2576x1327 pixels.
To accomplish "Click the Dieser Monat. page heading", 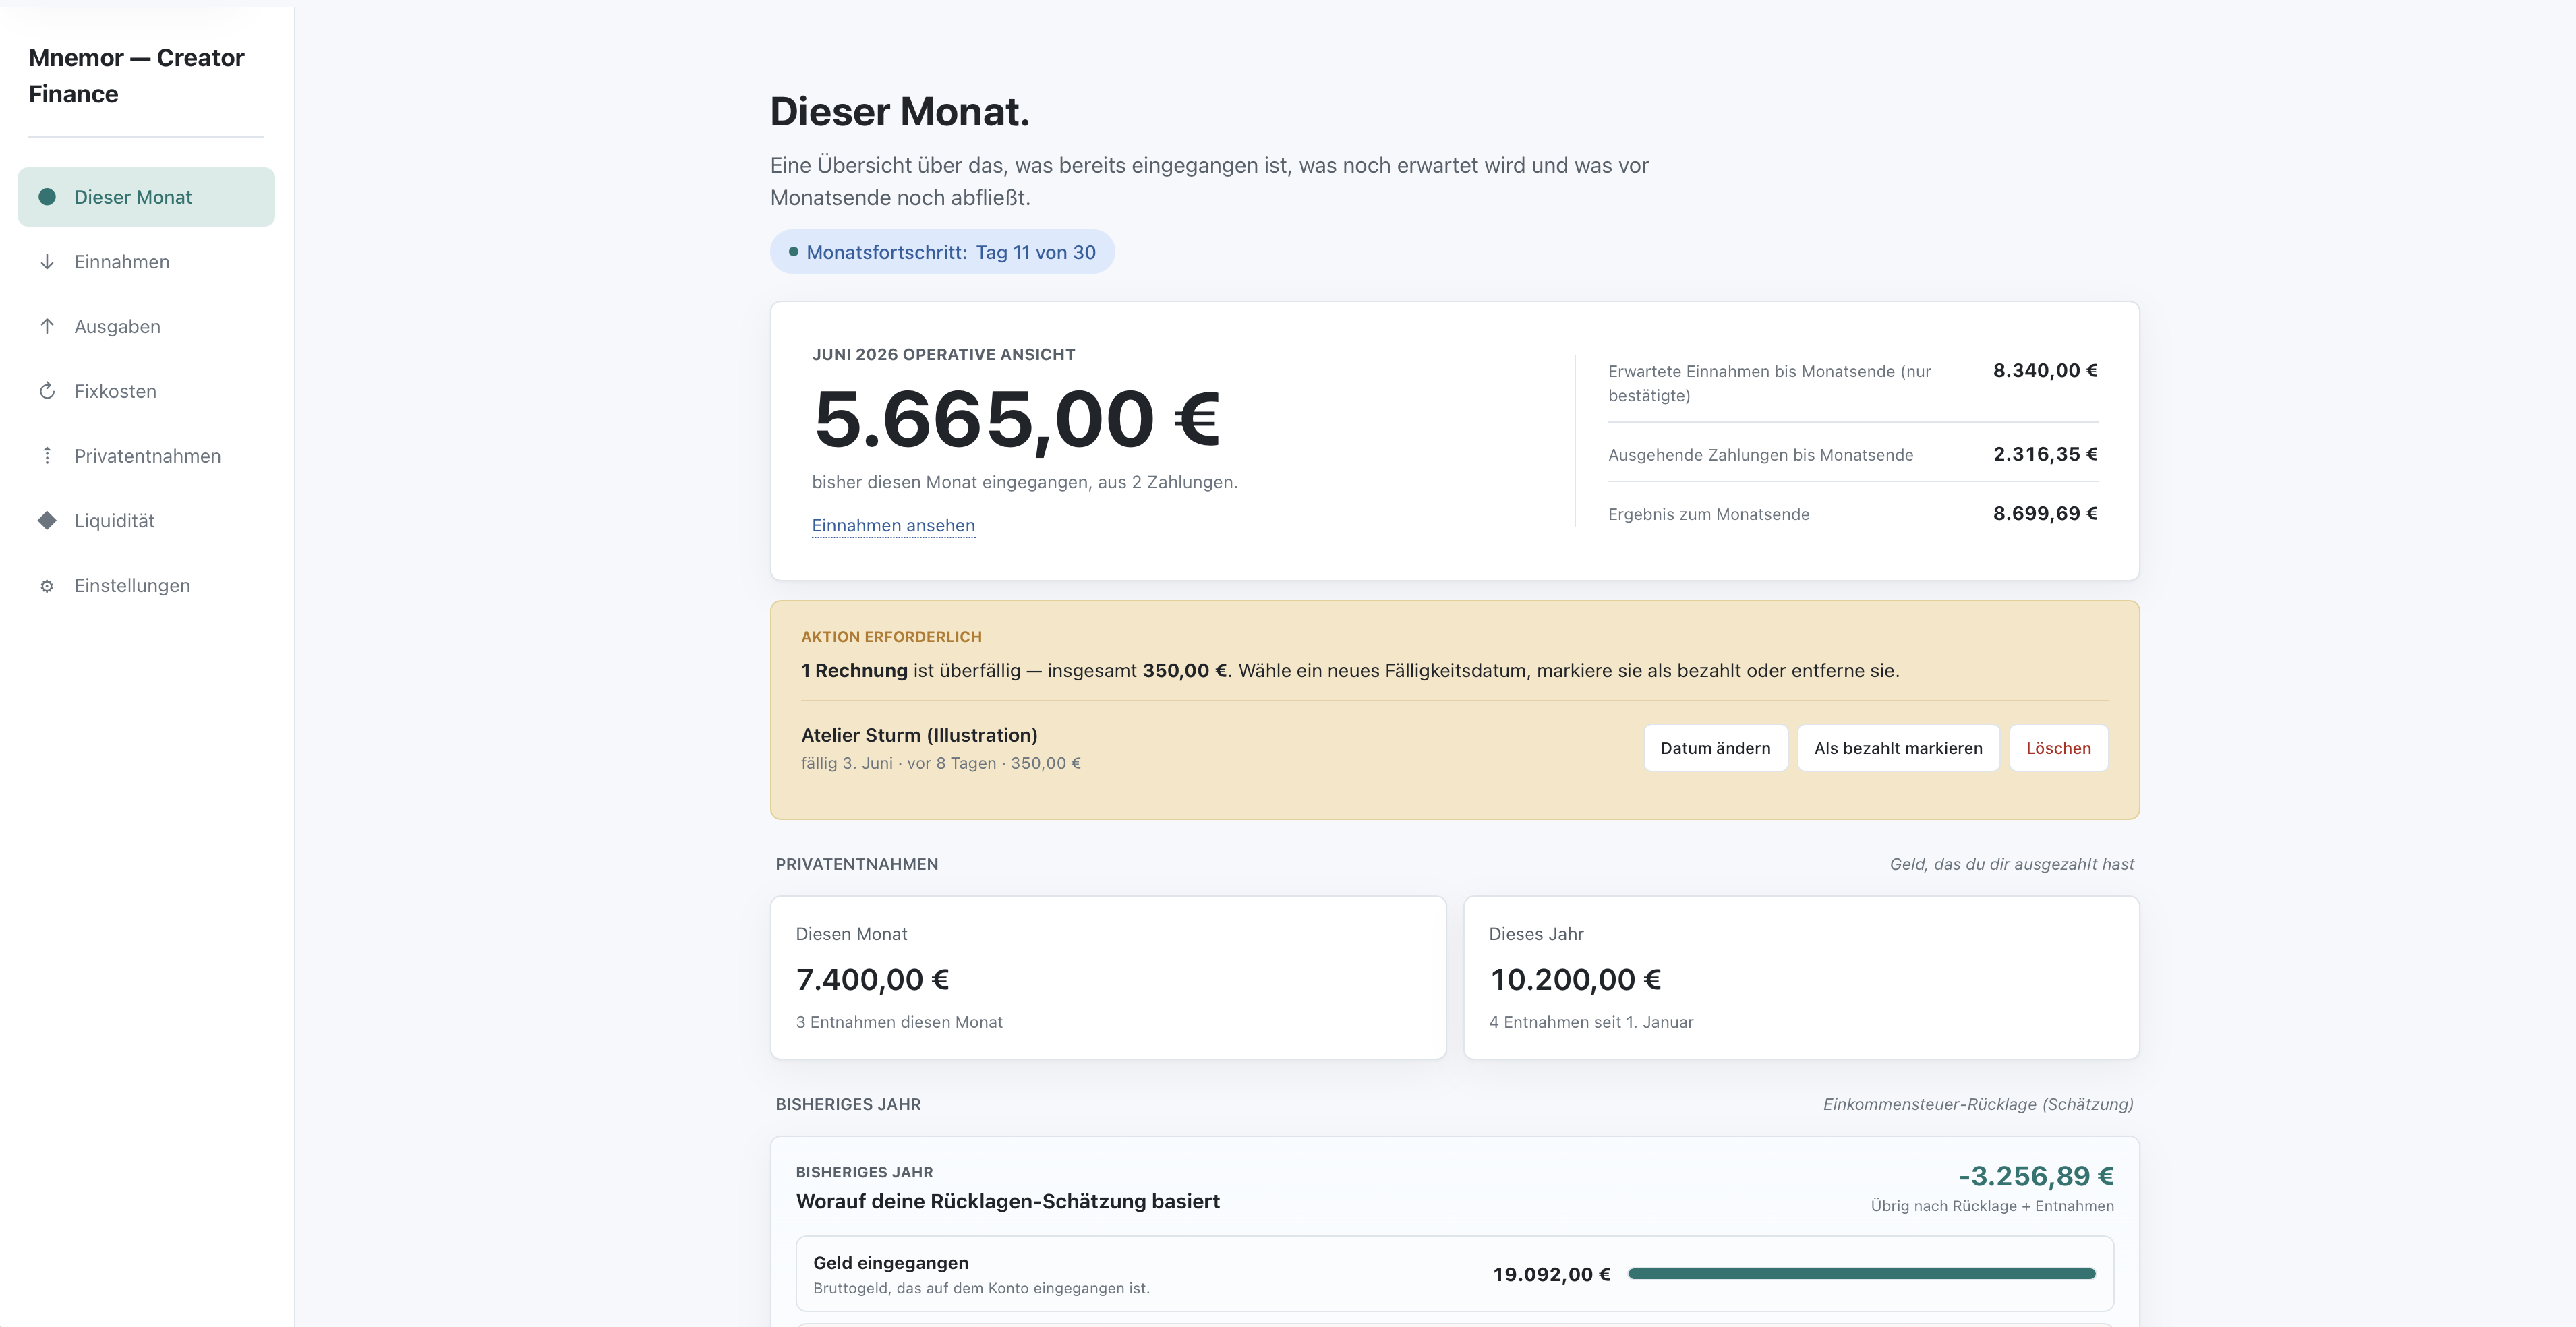I will click(899, 111).
